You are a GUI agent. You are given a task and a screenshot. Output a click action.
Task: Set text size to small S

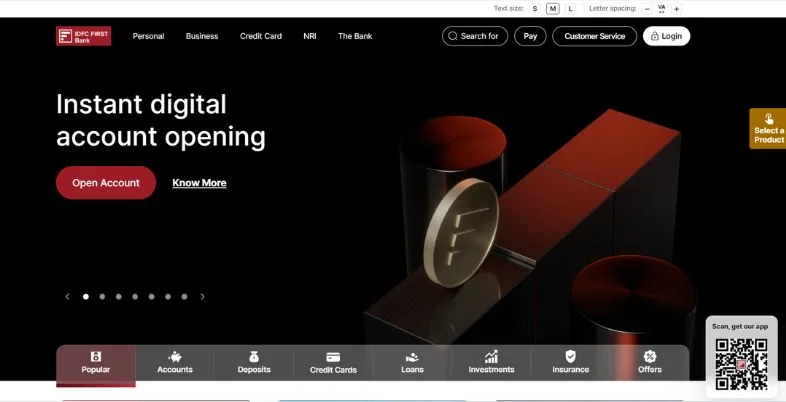tap(535, 9)
